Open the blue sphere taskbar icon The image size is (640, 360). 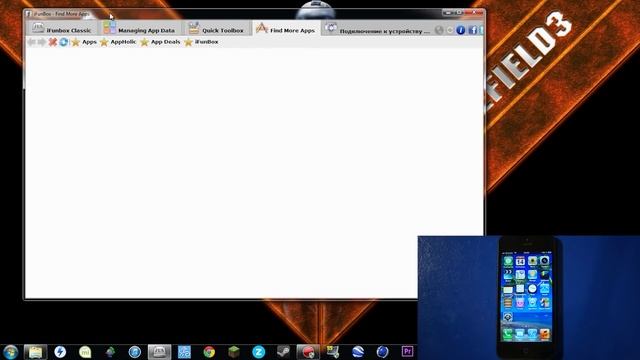382,352
